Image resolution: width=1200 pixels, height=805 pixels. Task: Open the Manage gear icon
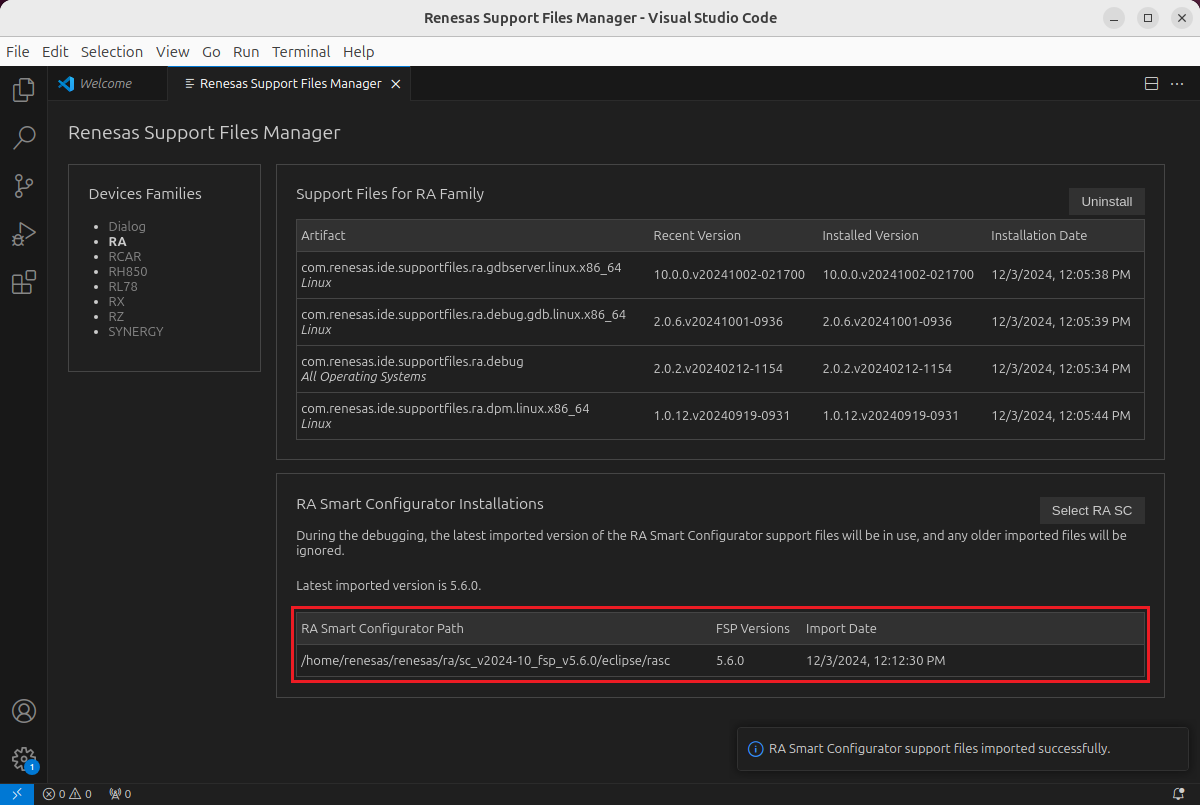coord(24,759)
